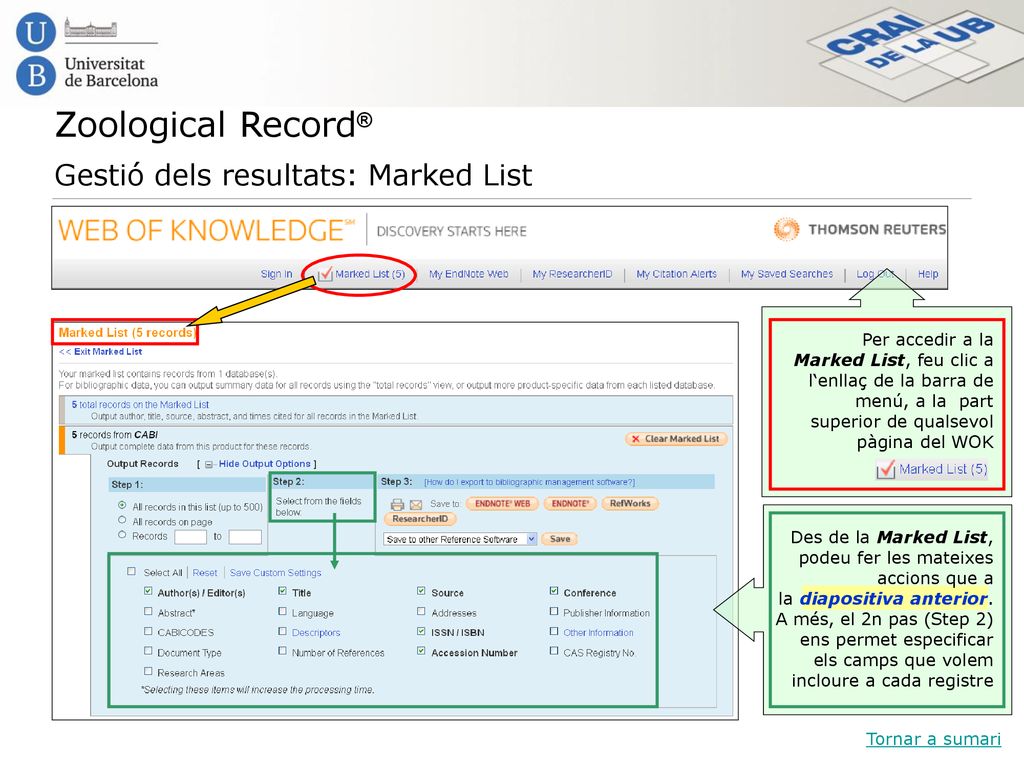Click the Marked List (5) icon in the red note box
This screenshot has height=768, width=1024.
coord(886,469)
